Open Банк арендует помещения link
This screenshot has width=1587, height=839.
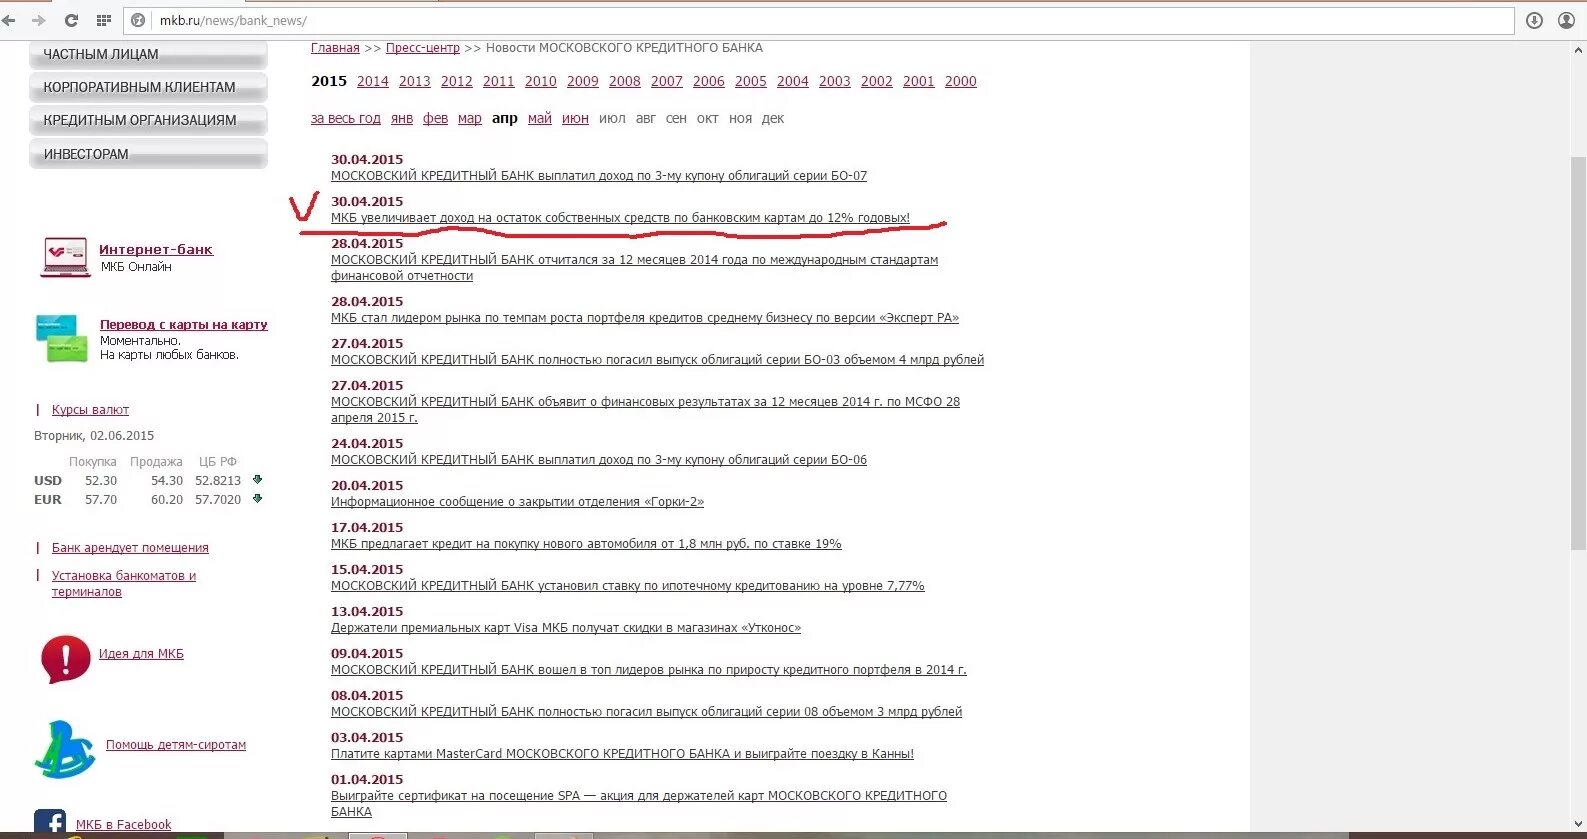[x=130, y=548]
